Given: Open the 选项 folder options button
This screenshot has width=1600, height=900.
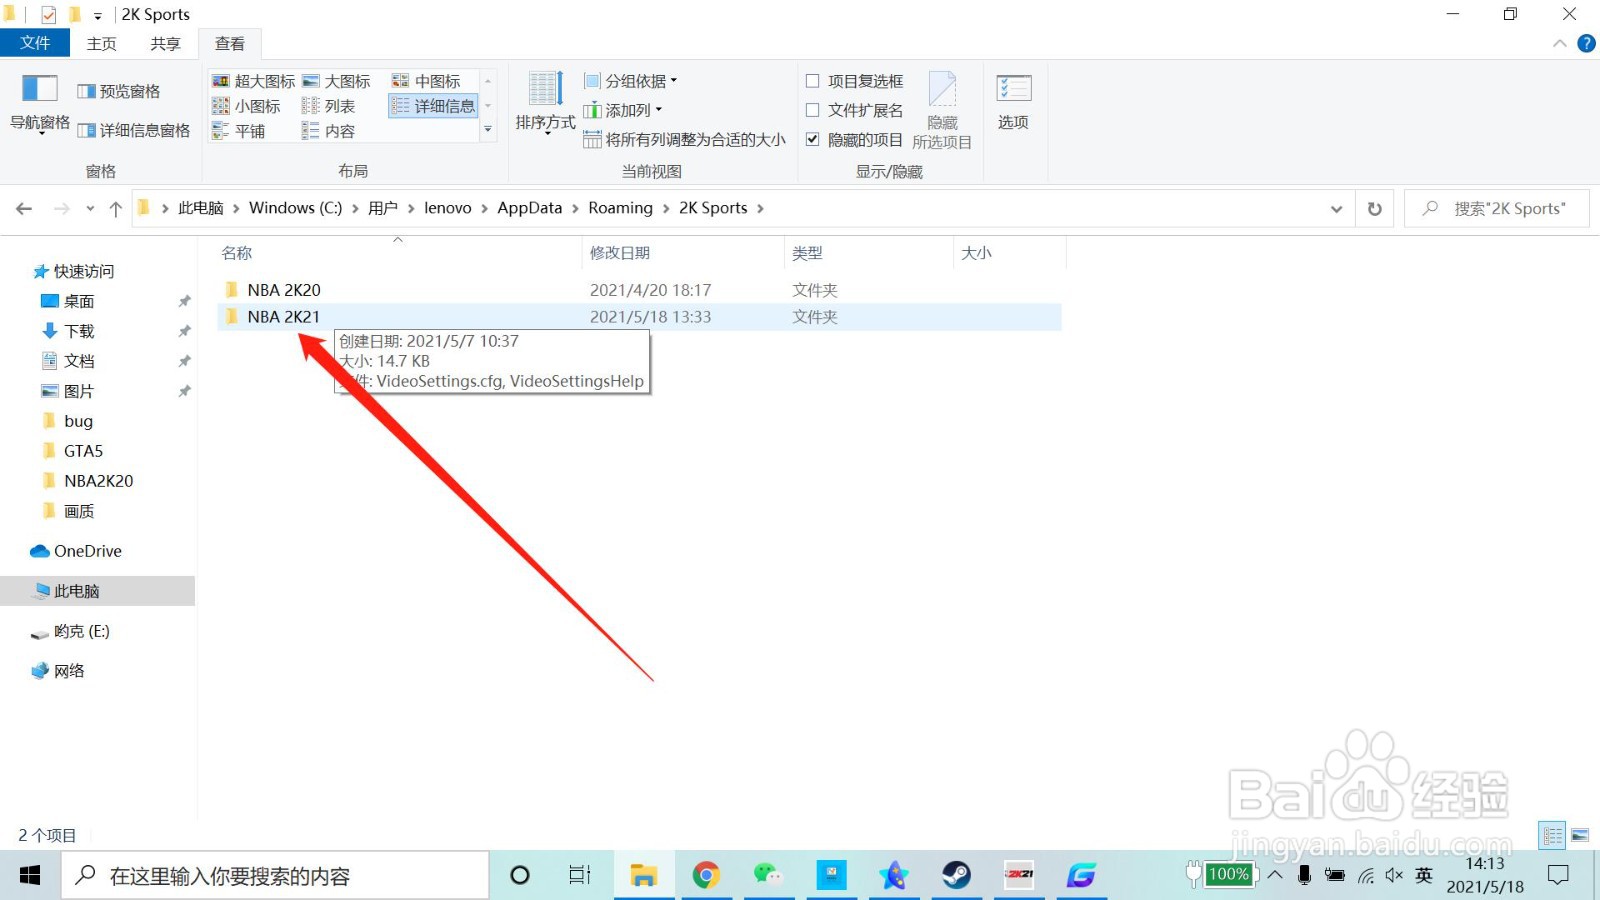Looking at the screenshot, I should point(1013,102).
